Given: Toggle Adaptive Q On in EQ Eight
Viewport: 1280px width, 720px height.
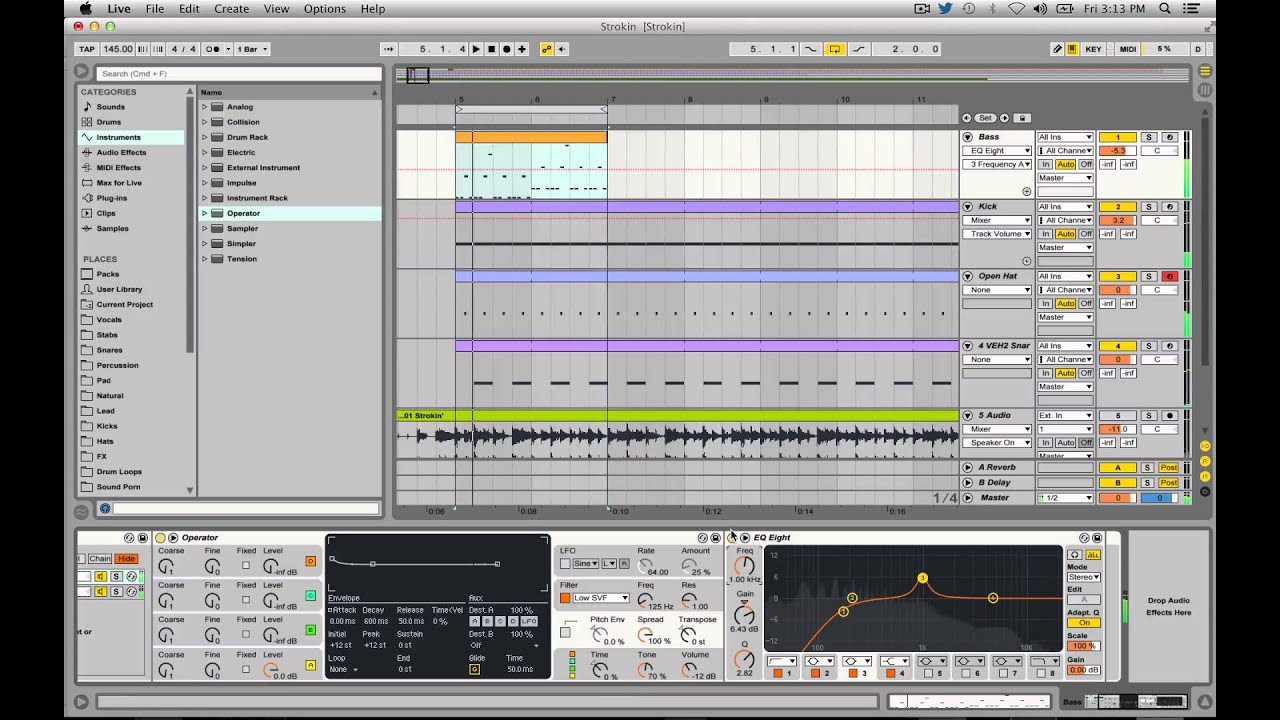Looking at the screenshot, I should click(1083, 622).
